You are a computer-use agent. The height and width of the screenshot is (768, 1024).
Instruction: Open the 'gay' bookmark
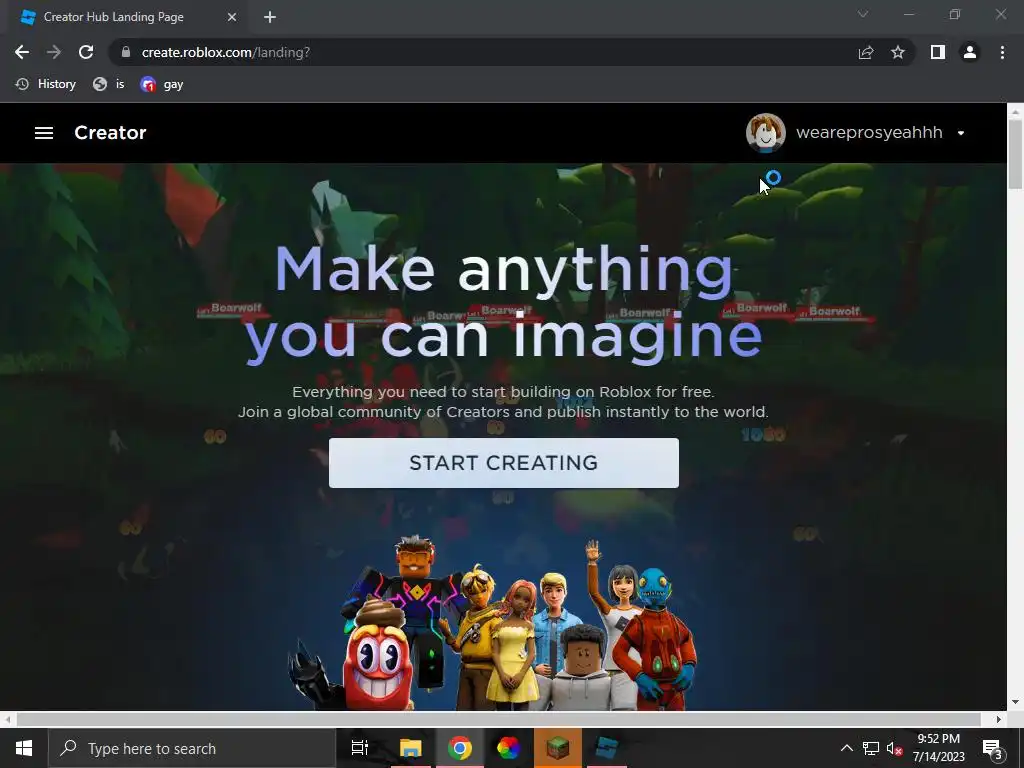coord(162,84)
